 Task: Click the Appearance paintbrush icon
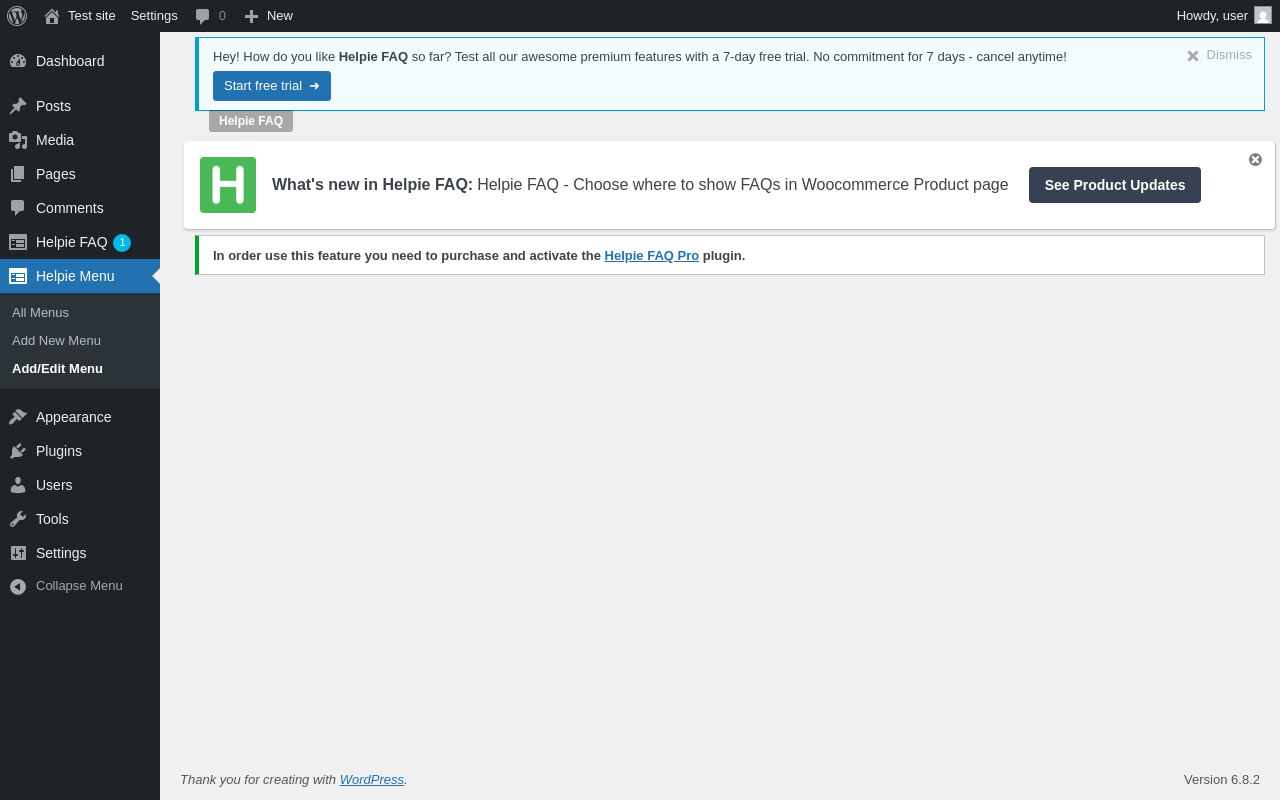(18, 417)
